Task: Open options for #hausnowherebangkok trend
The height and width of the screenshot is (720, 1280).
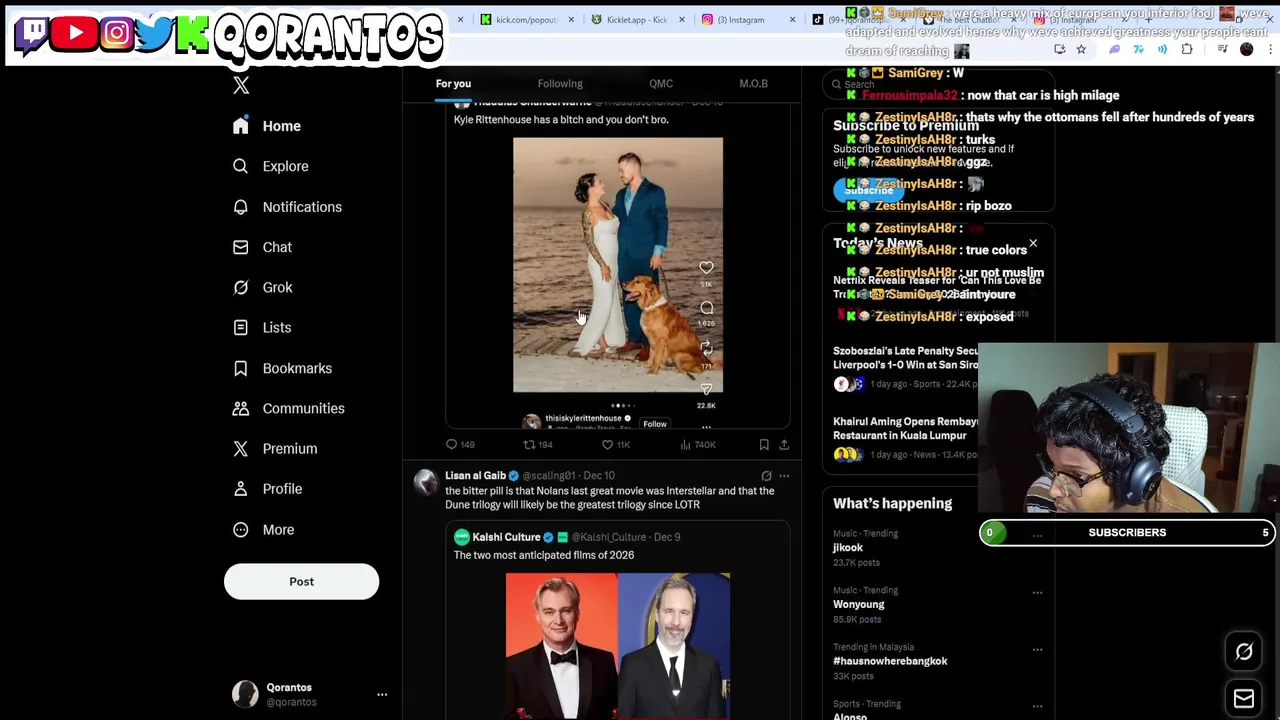Action: pos(1037,649)
